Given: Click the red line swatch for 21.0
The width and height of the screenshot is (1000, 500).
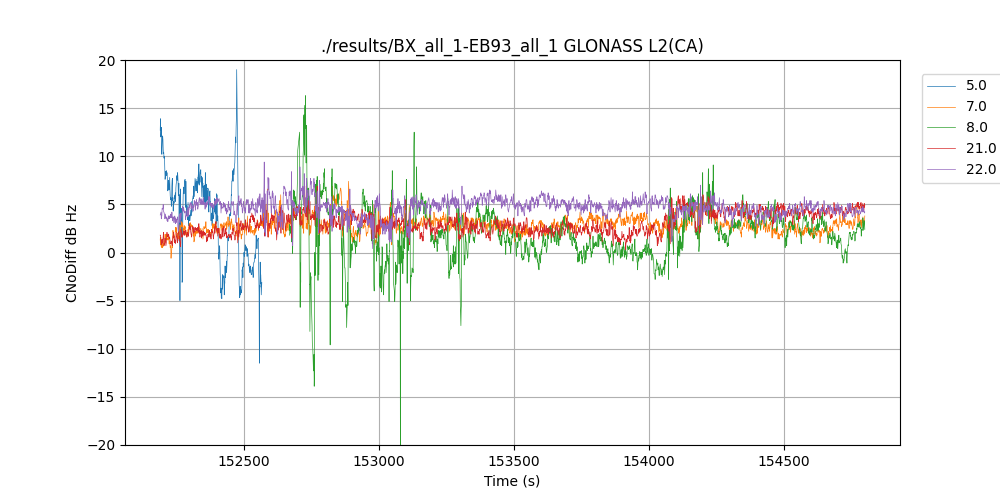Looking at the screenshot, I should tap(942, 149).
